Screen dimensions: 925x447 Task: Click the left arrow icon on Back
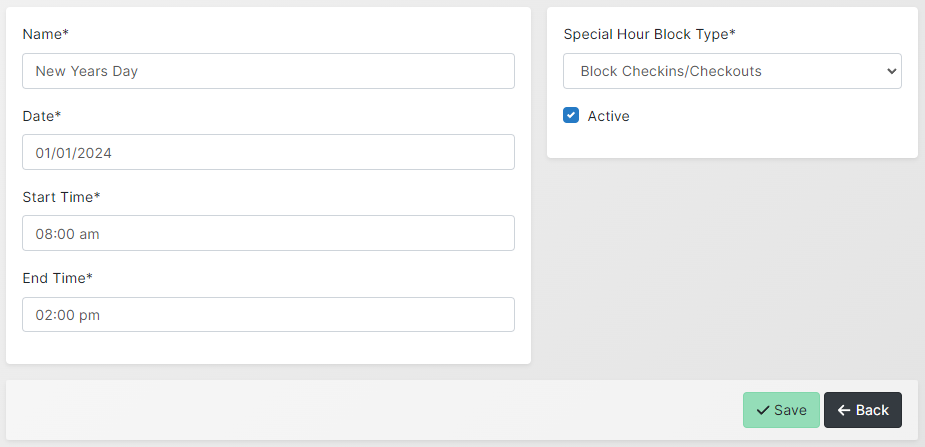tap(844, 410)
